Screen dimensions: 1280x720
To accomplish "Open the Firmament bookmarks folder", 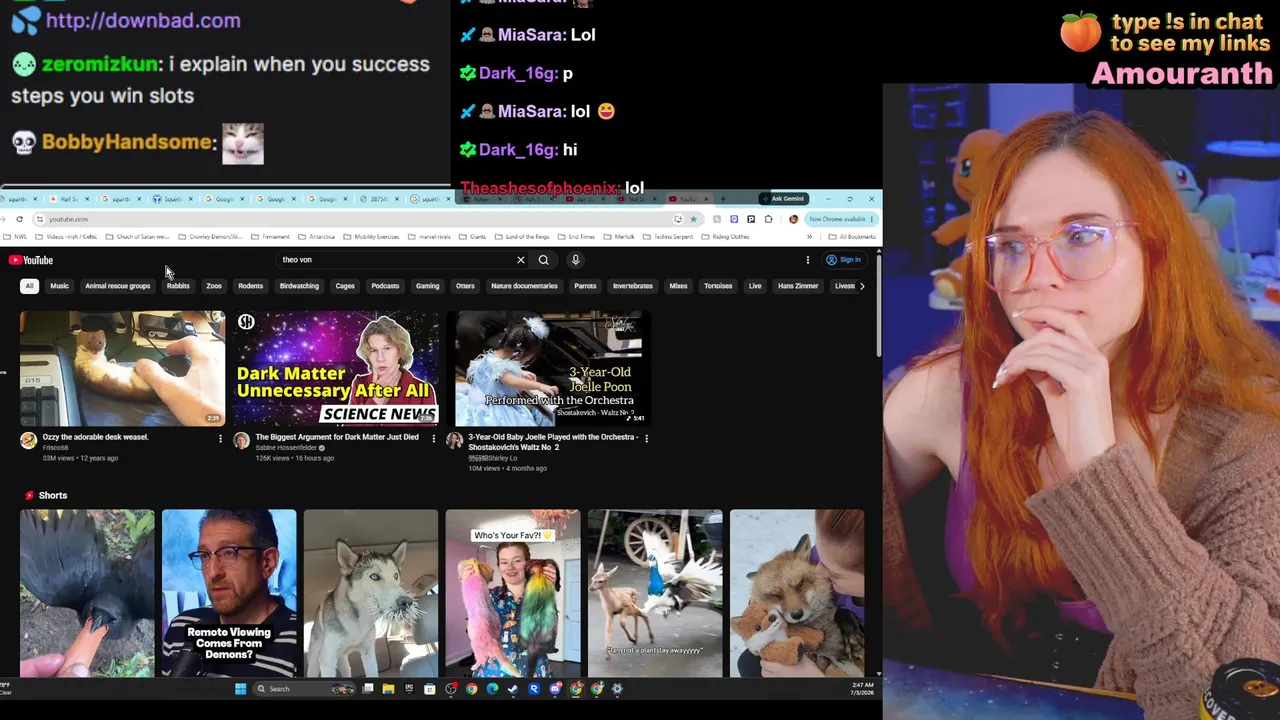I will (270, 237).
